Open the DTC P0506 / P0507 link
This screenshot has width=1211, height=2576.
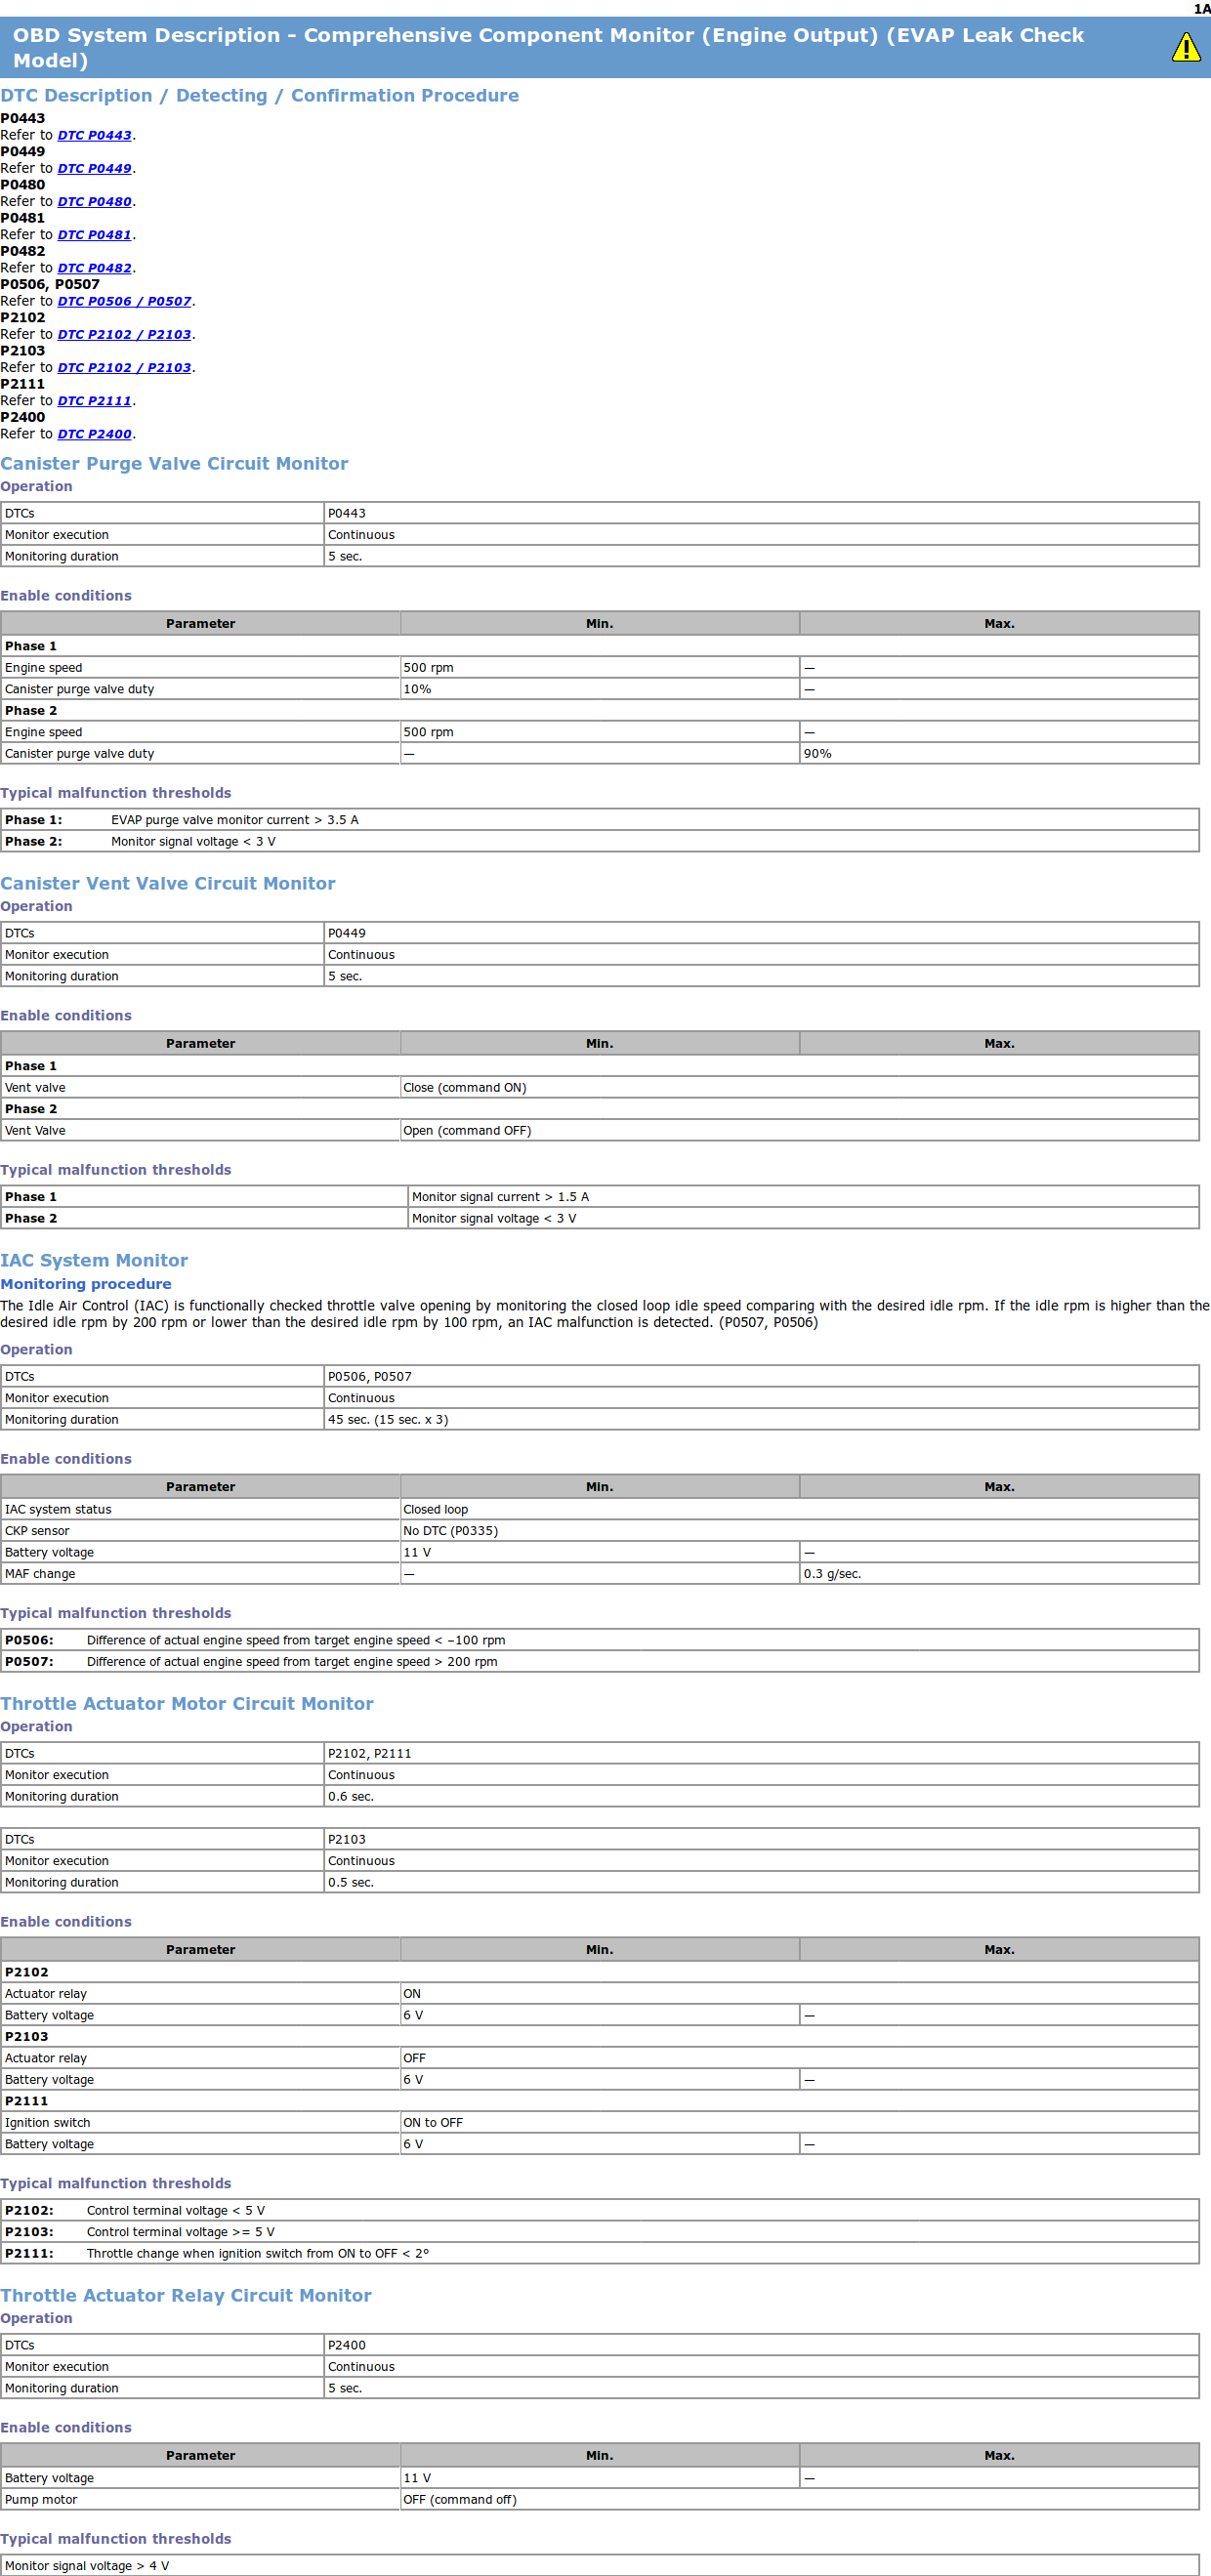(124, 301)
